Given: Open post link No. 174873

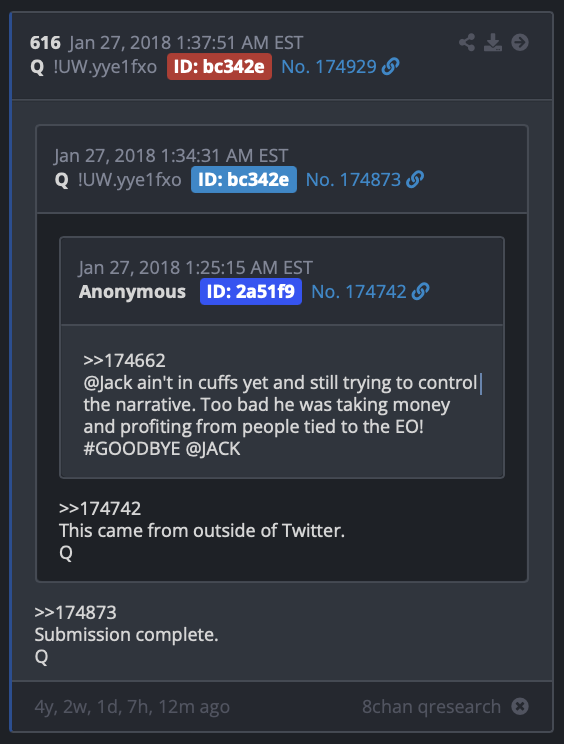Looking at the screenshot, I should click(353, 180).
